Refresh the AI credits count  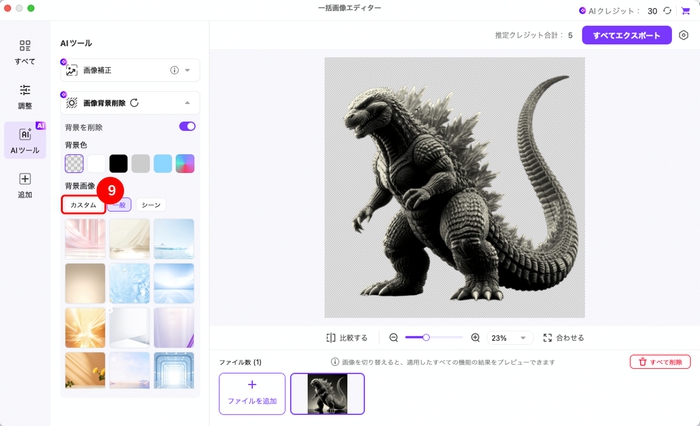[x=667, y=11]
